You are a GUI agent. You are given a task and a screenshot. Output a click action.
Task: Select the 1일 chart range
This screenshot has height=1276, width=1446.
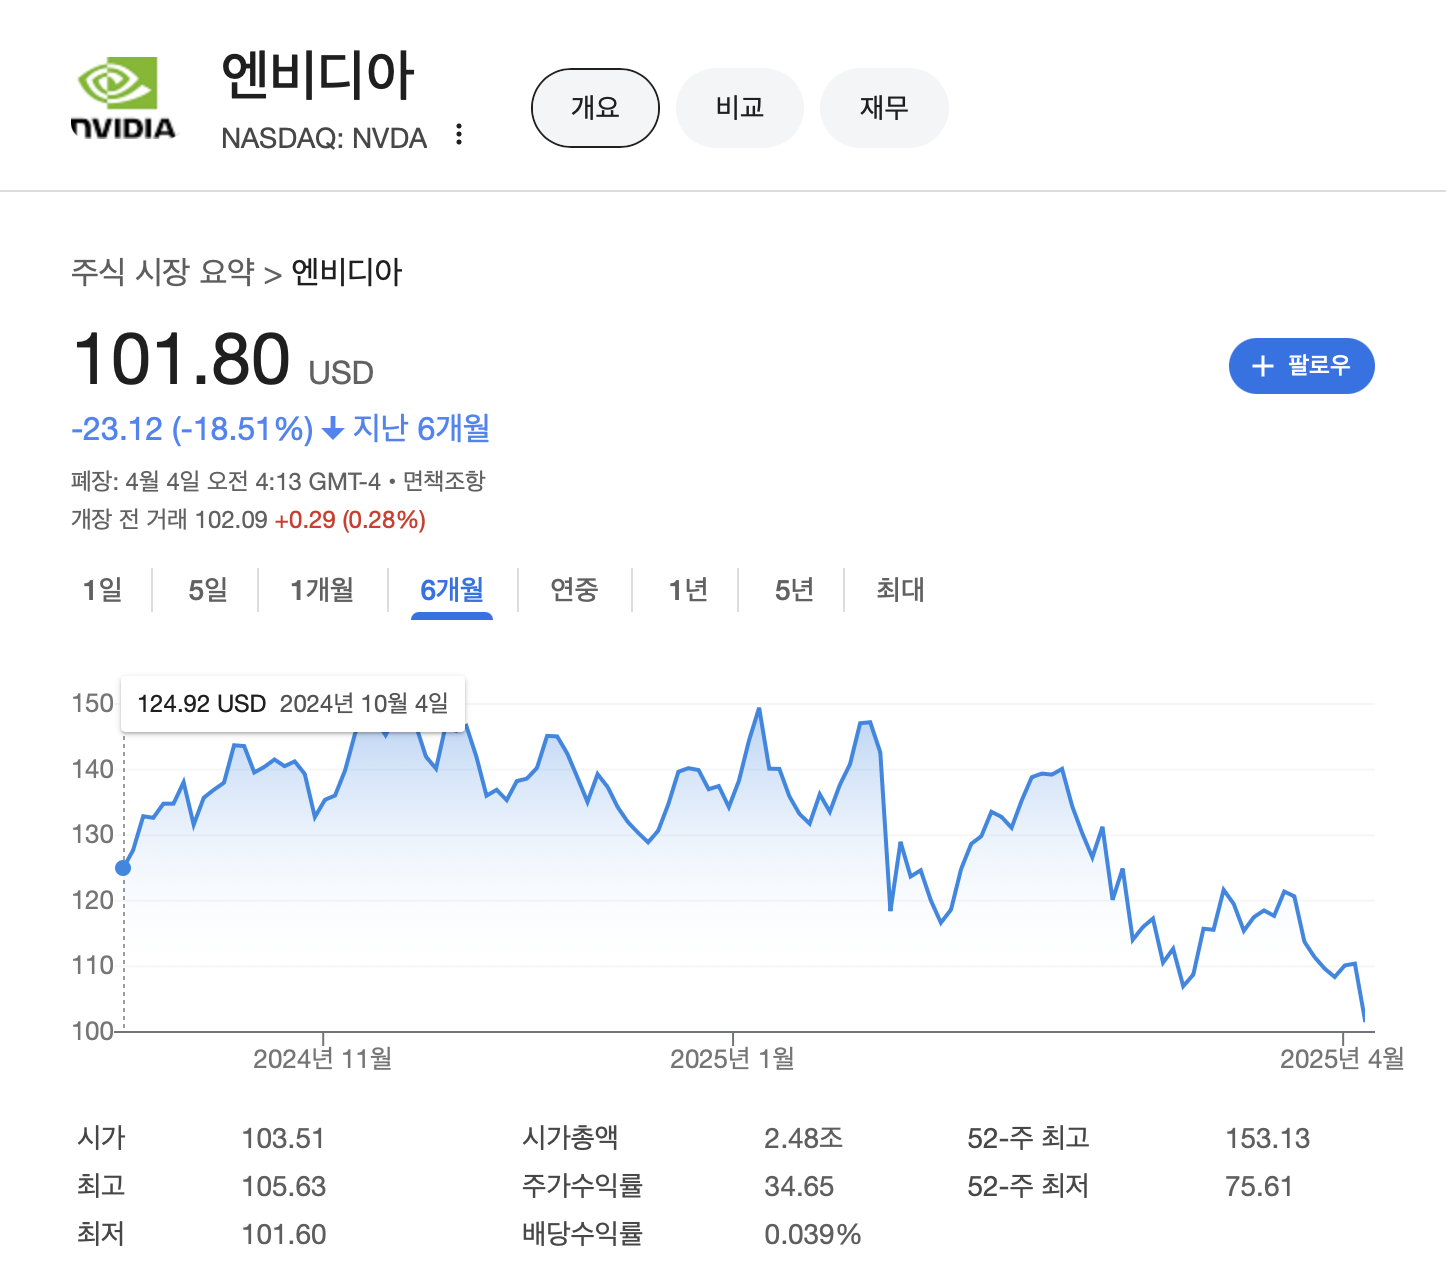[102, 590]
